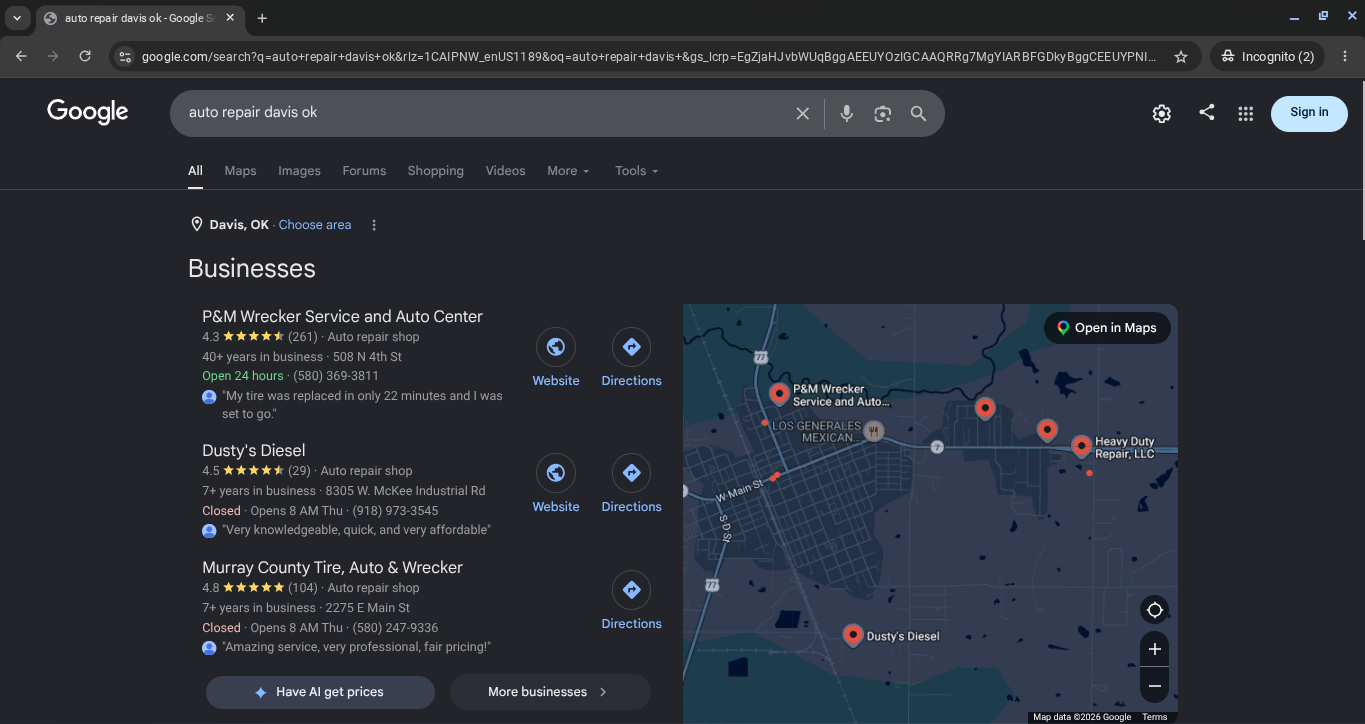
Task: Reload the page with the refresh icon
Action: pyautogui.click(x=85, y=57)
